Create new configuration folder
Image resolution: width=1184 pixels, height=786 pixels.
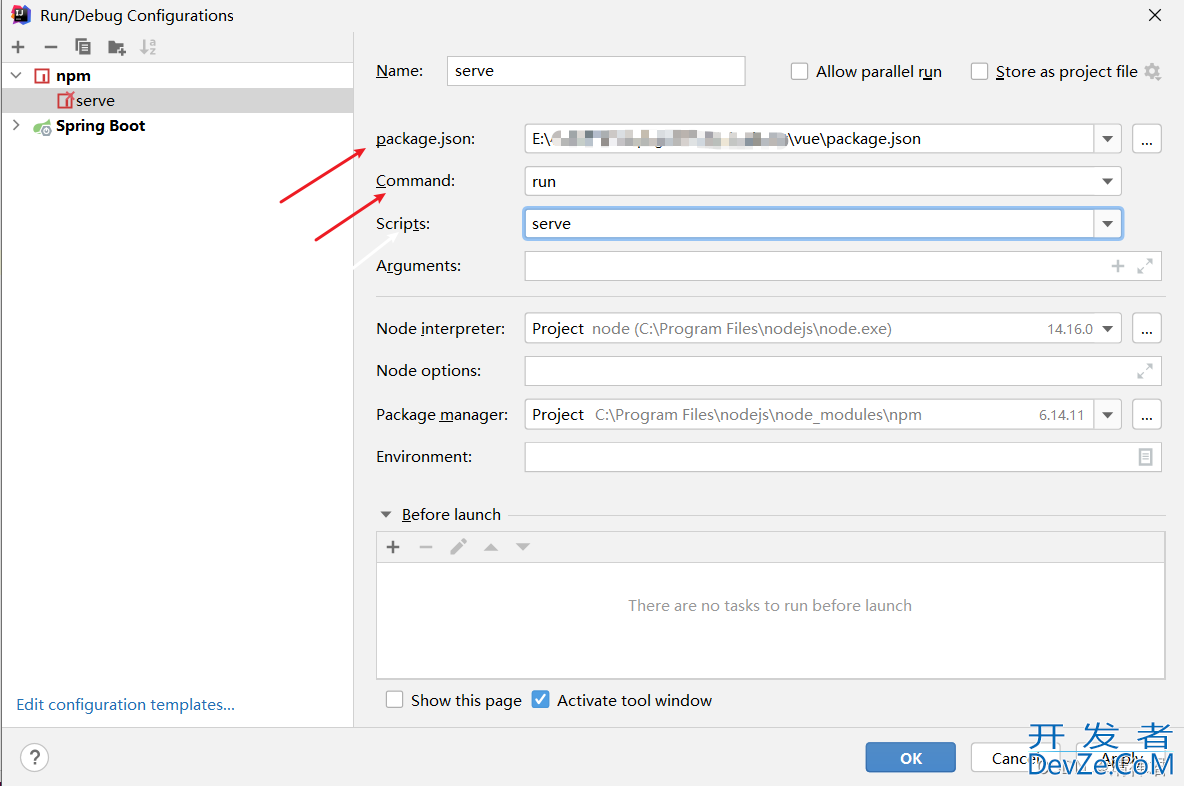(116, 48)
